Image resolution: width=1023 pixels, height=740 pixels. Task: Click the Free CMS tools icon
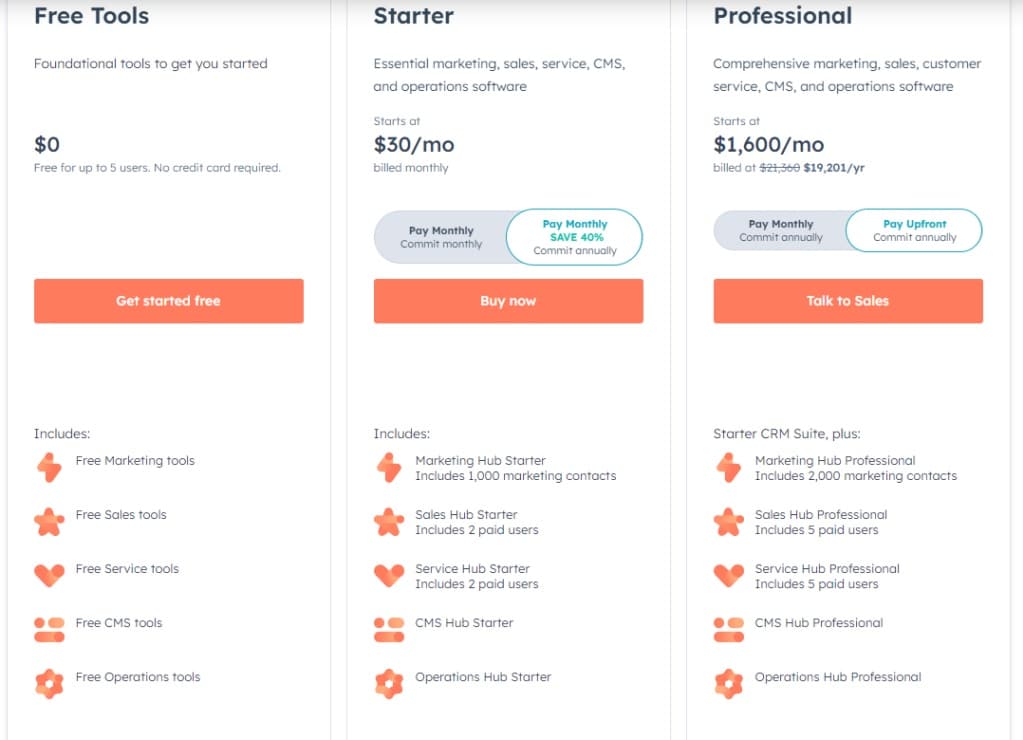pos(49,630)
